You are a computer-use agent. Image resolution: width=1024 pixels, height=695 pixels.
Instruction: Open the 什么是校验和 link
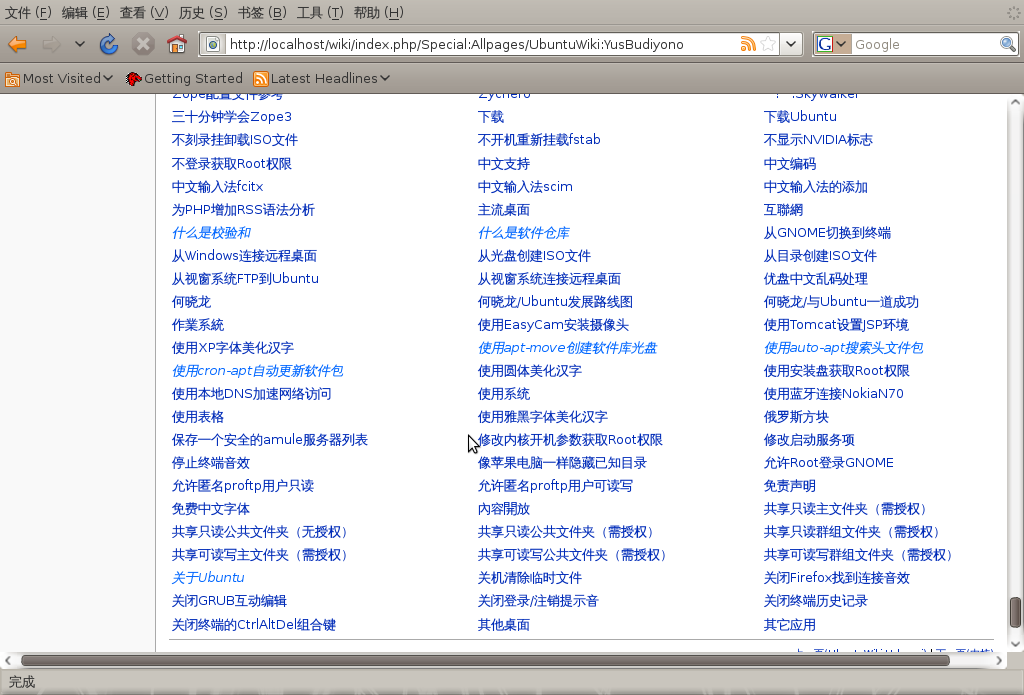(211, 233)
